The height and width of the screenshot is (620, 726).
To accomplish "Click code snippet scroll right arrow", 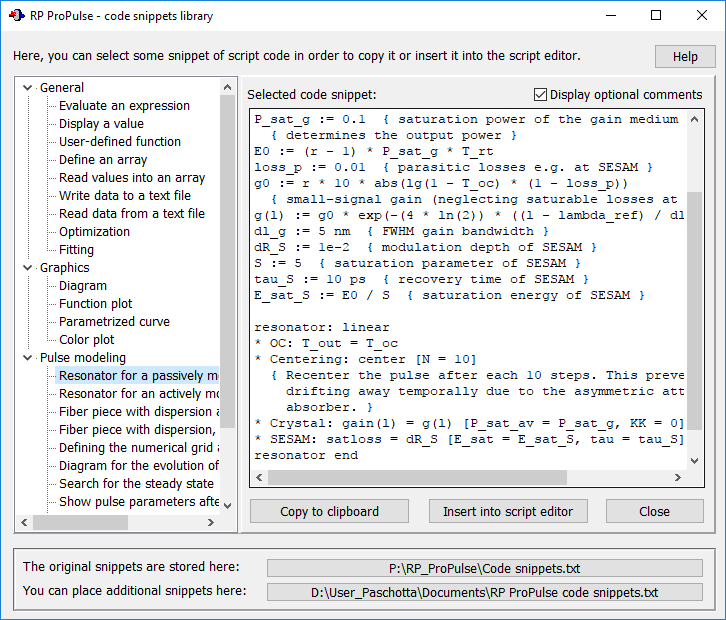I will click(678, 477).
